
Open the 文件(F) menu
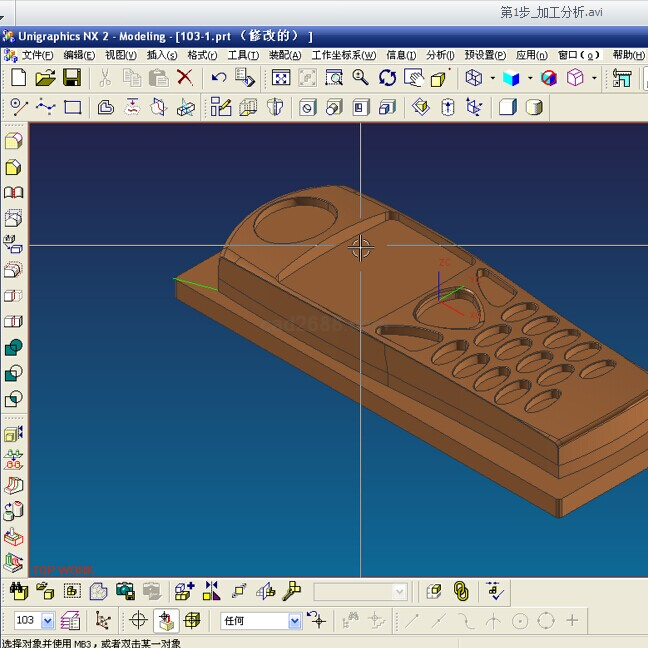(x=37, y=55)
